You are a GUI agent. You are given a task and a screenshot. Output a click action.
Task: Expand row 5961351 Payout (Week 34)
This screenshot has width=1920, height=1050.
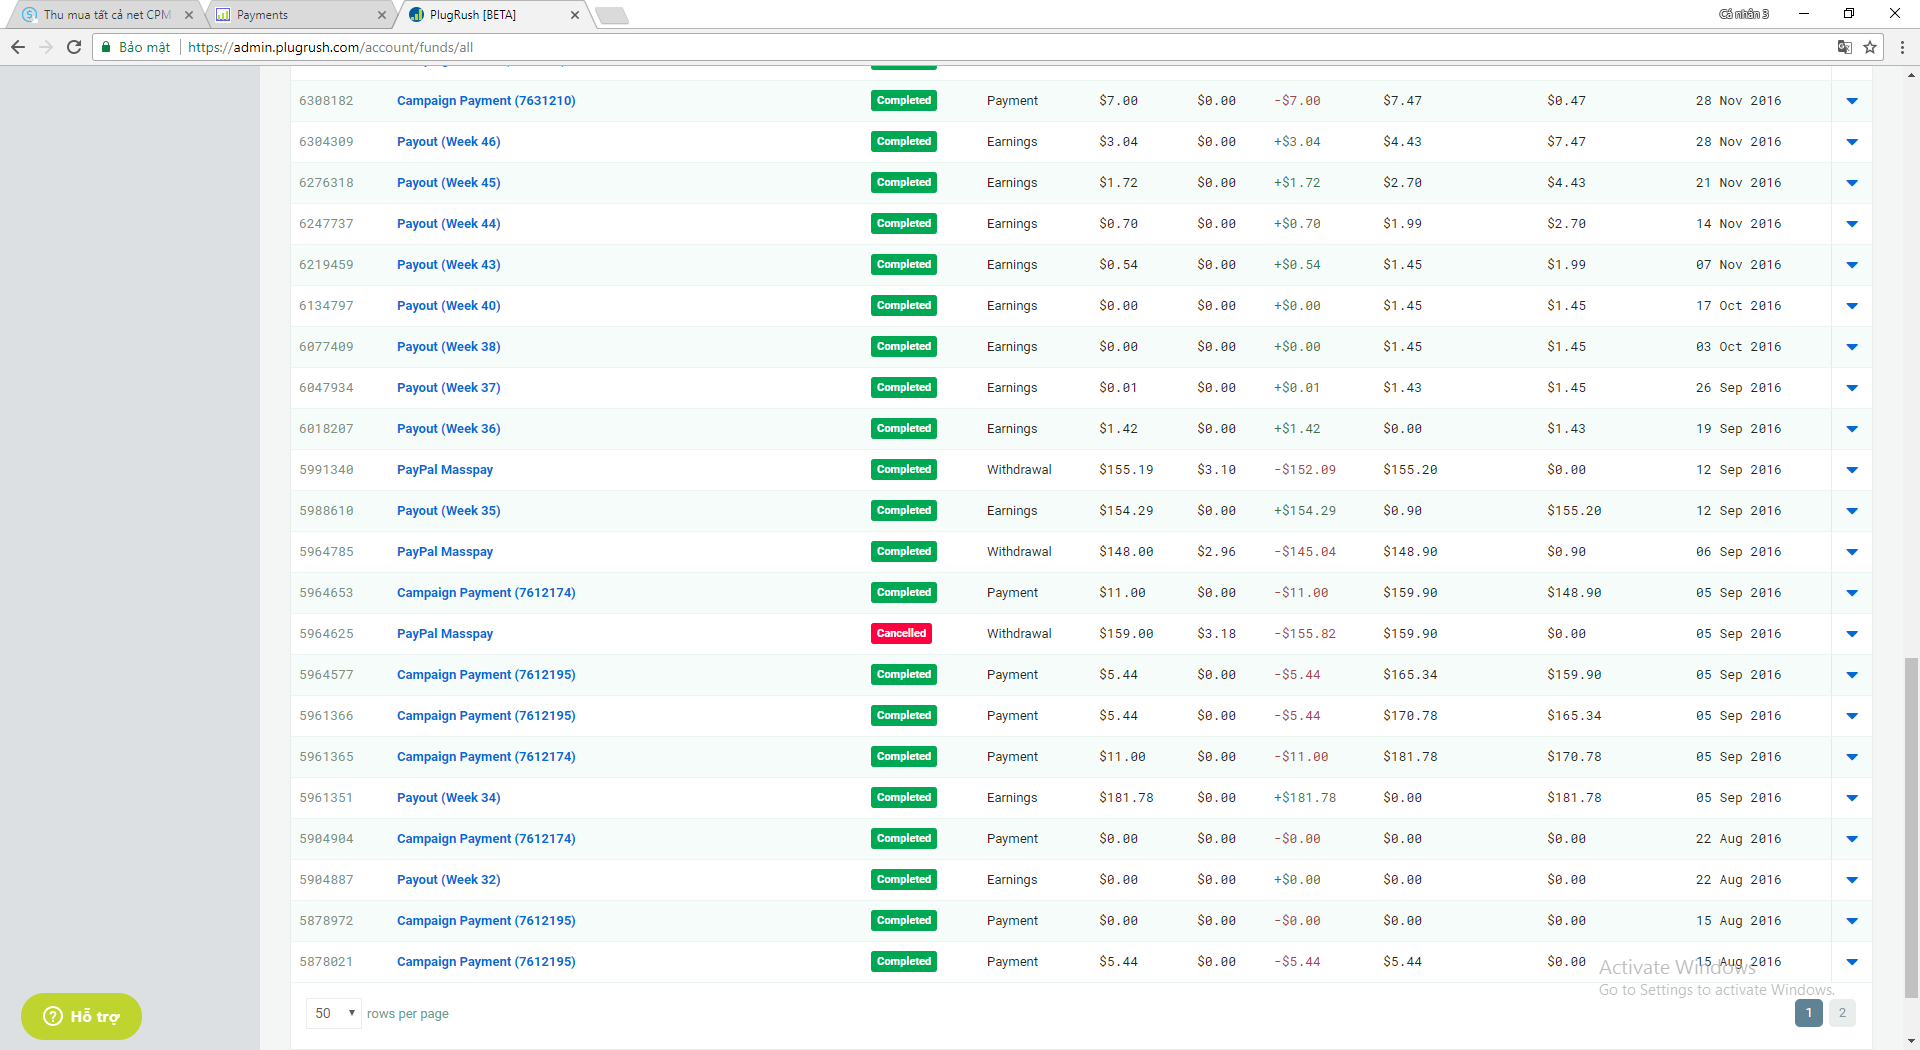tap(1851, 798)
